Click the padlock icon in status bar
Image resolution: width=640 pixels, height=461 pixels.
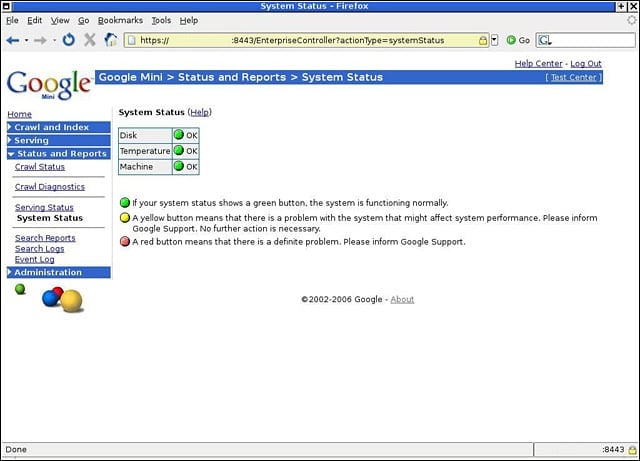pos(632,450)
